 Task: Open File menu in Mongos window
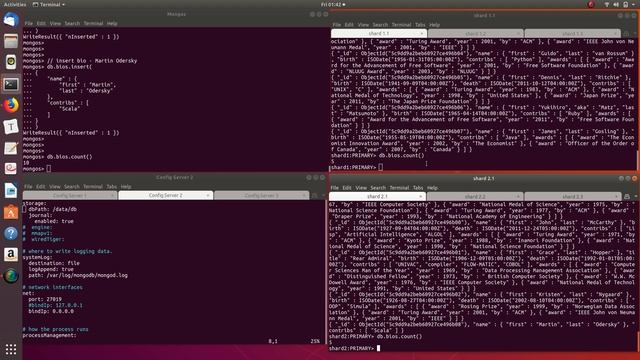click(x=29, y=24)
